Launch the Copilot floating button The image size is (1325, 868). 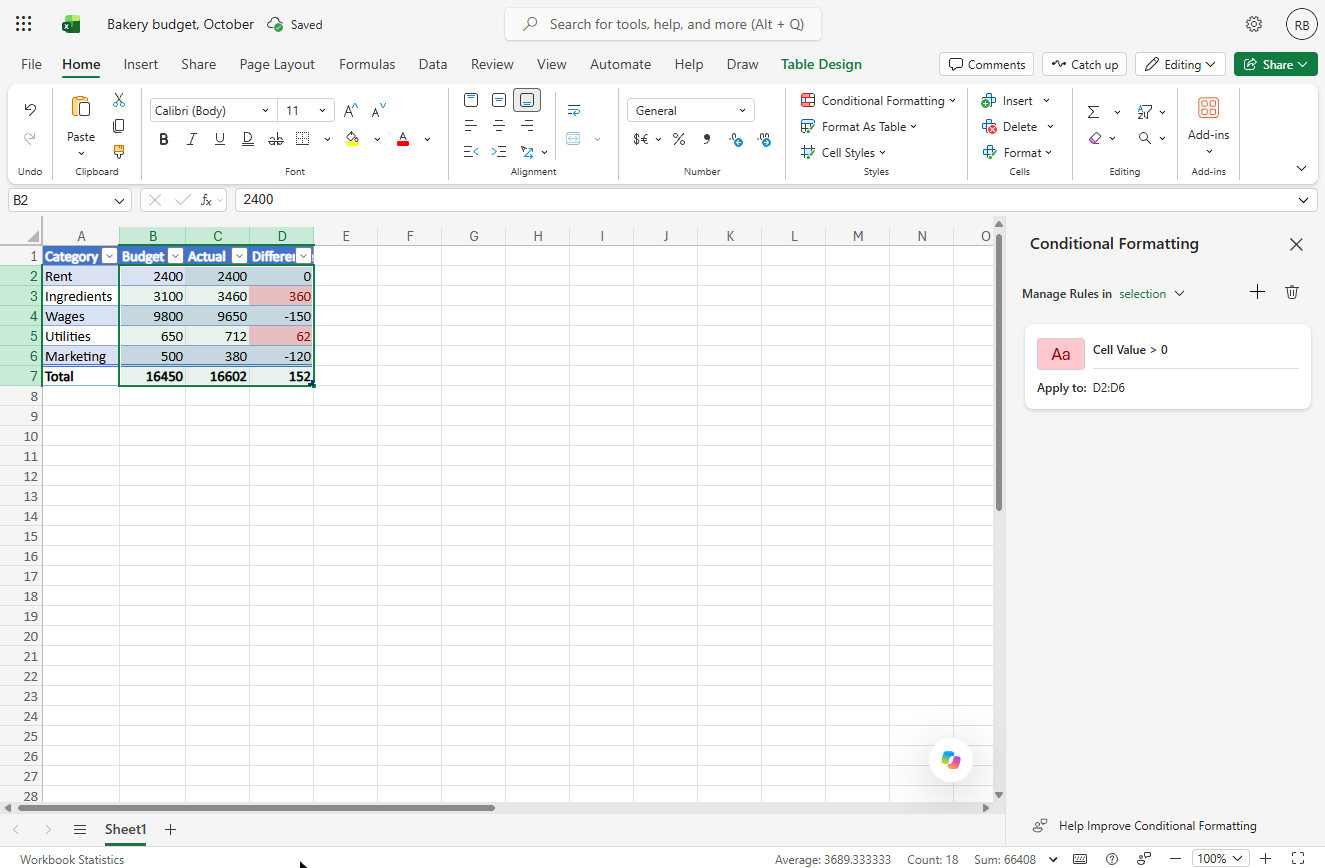[951, 760]
